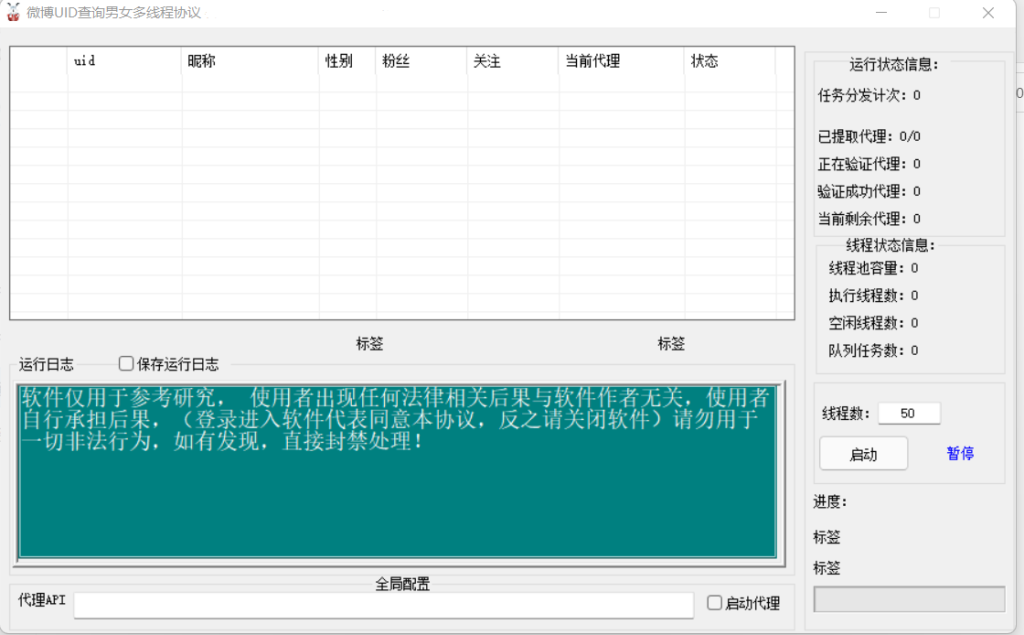Close the 微博UID查询 window
This screenshot has width=1024, height=635.
pyautogui.click(x=988, y=13)
